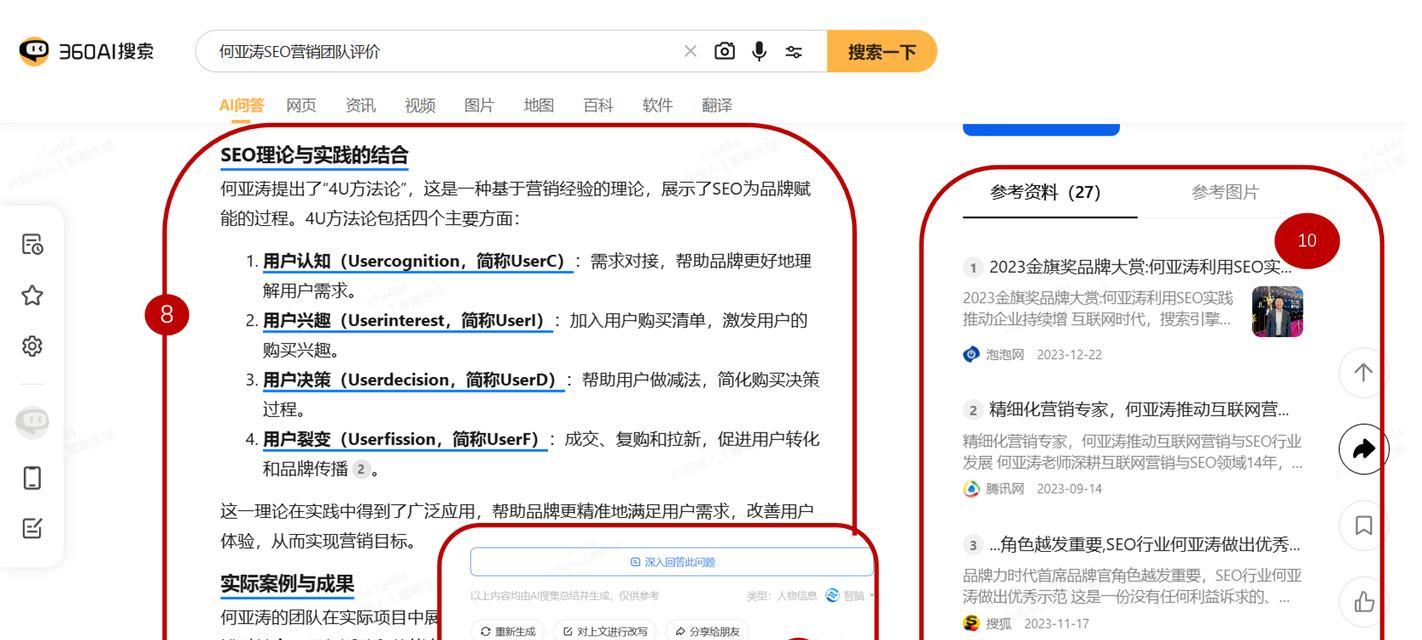Open the AI robot assistant avatar in sidebar
The height and width of the screenshot is (640, 1422).
32,422
